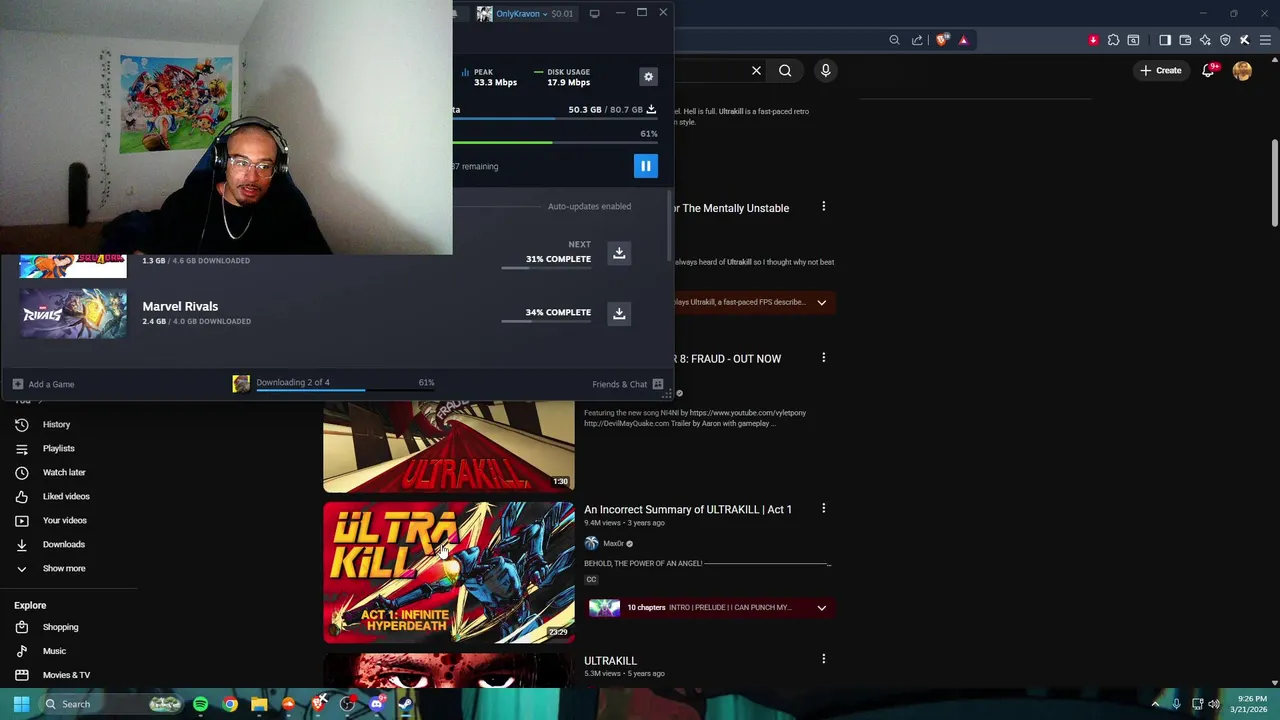The image size is (1280, 720).
Task: Show hidden system tray icons
Action: (x=1155, y=704)
